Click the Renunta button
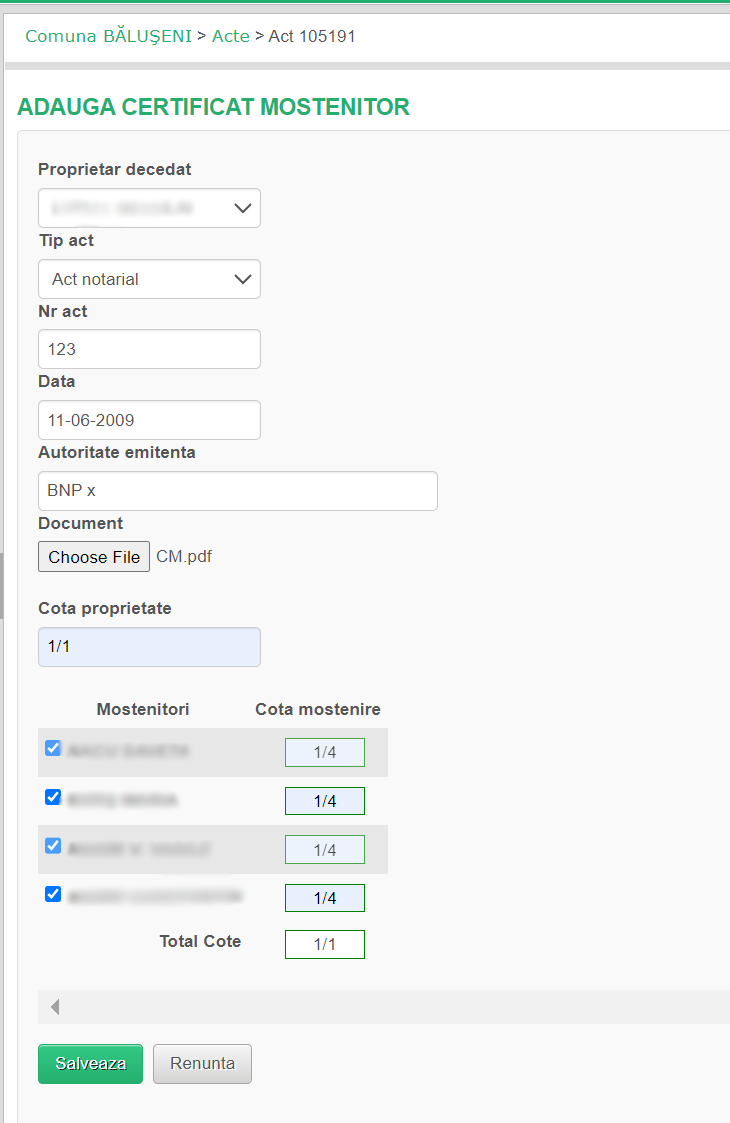Screen dimensions: 730x1123 (x=202, y=1064)
